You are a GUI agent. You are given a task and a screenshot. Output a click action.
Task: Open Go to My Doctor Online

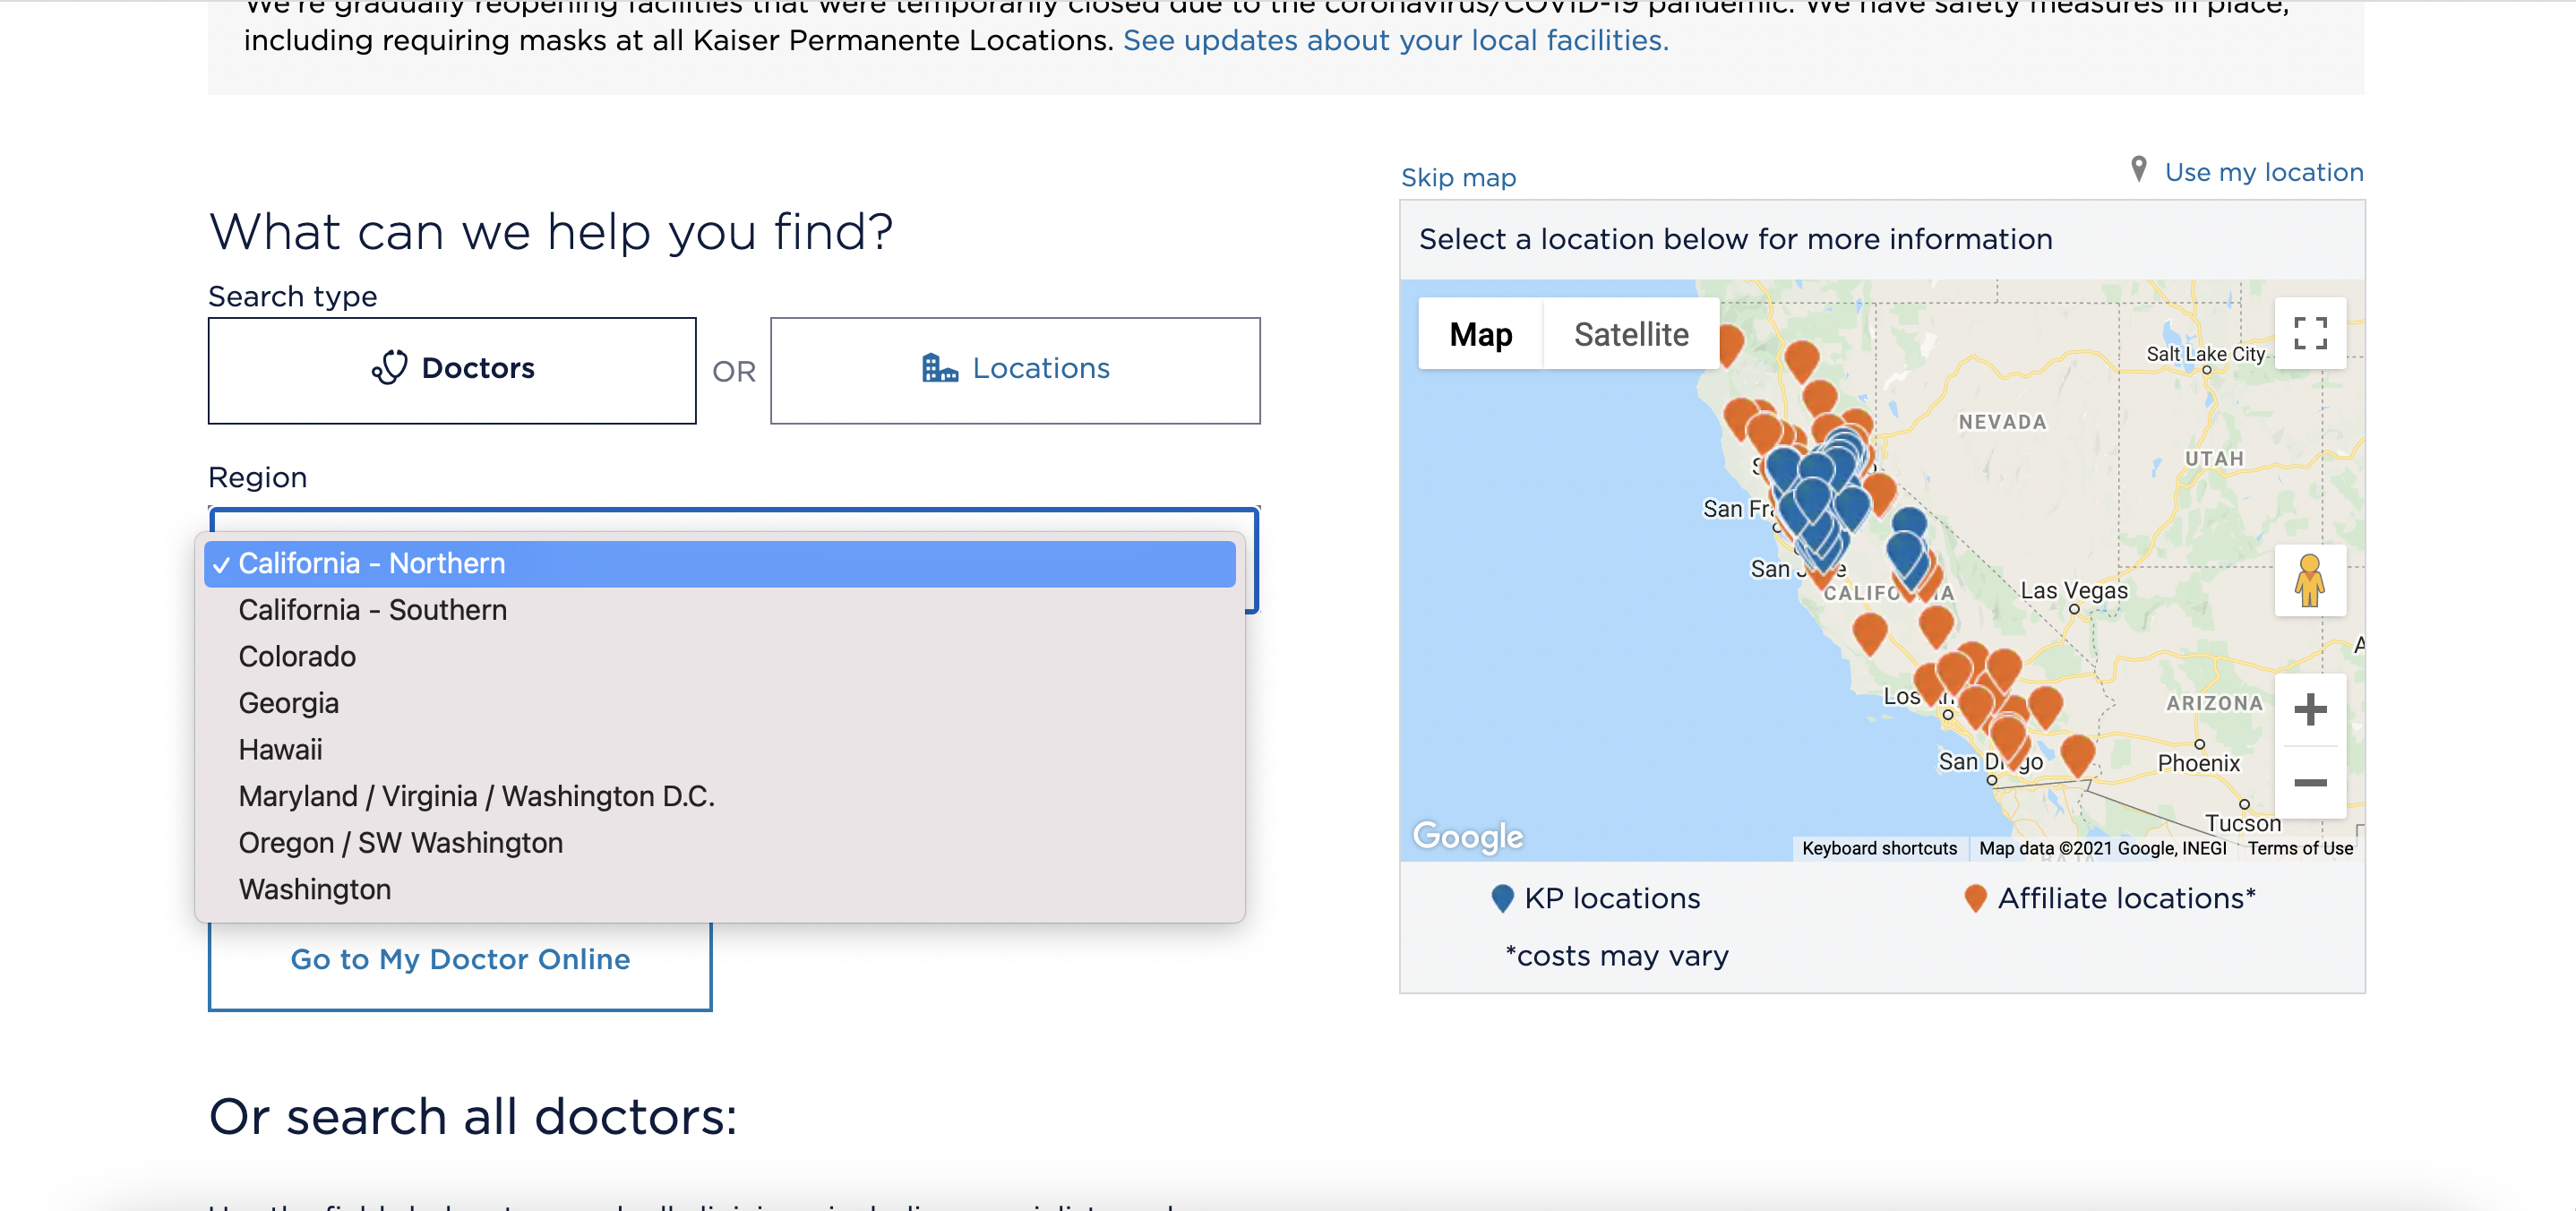460,960
